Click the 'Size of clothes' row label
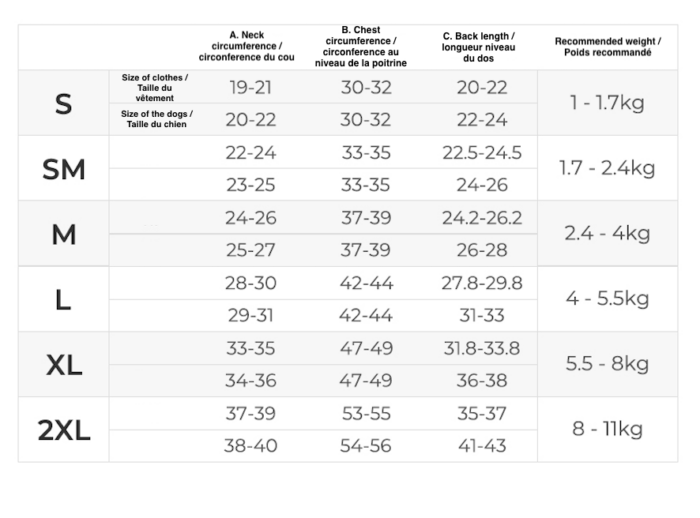 coord(154,87)
